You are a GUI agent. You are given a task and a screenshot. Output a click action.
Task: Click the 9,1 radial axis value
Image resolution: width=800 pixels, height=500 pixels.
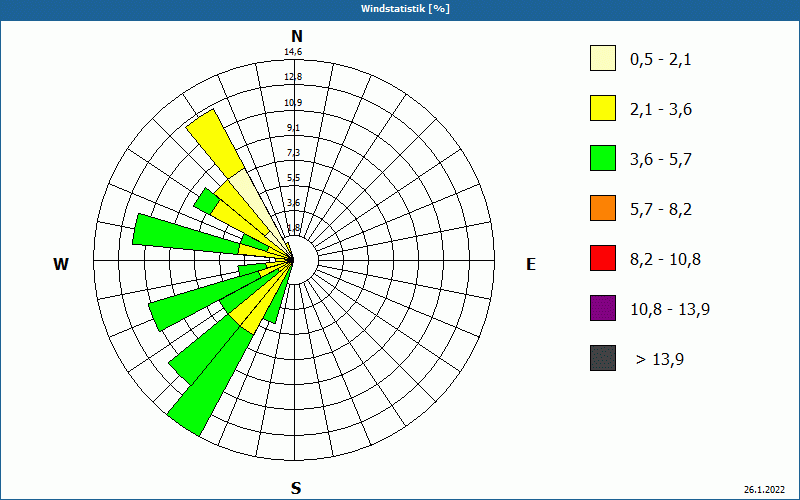[293, 128]
